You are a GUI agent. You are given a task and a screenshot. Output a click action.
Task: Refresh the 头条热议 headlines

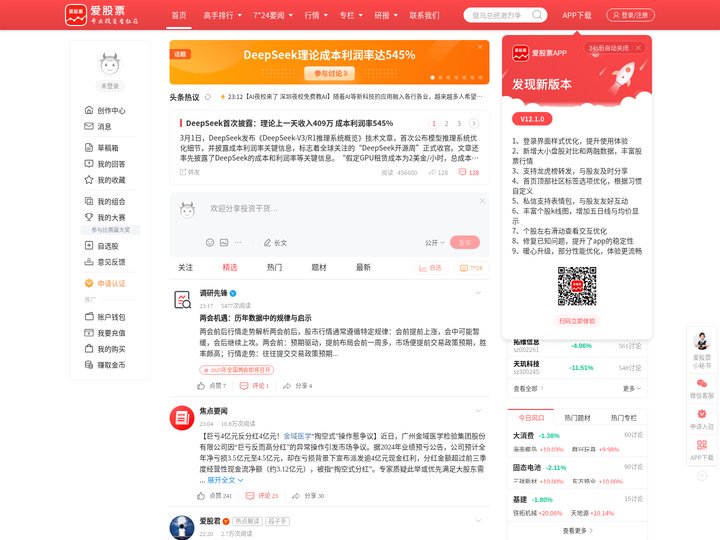point(208,97)
